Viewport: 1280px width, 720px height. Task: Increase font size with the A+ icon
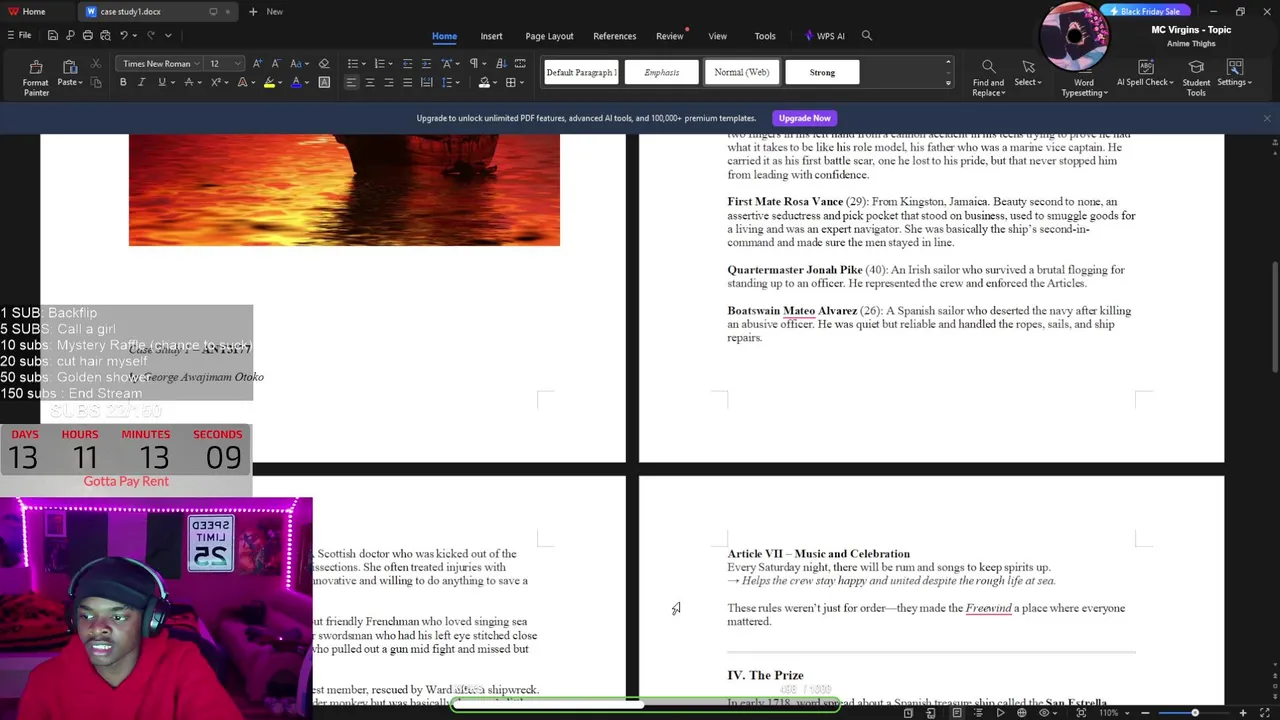(258, 64)
